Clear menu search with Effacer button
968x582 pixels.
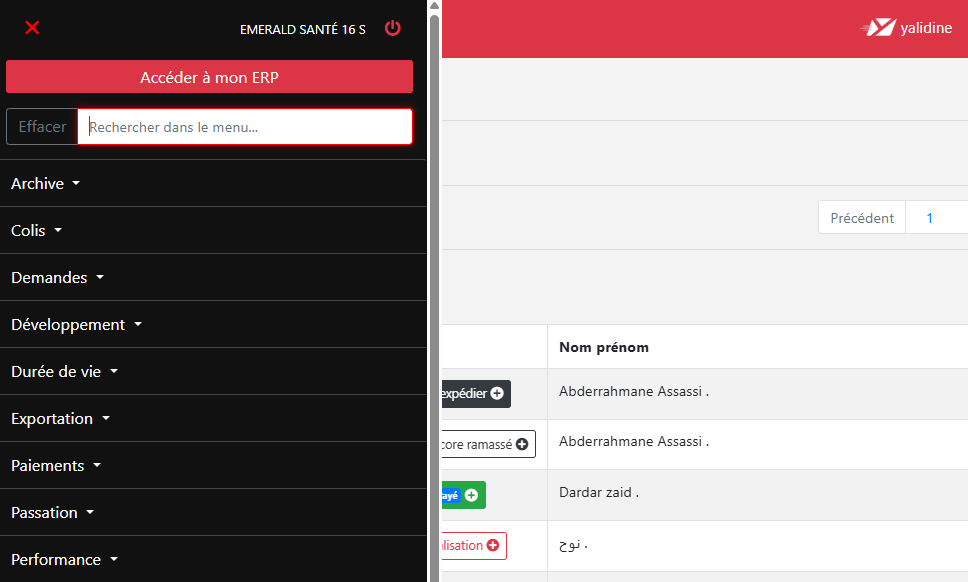[42, 127]
